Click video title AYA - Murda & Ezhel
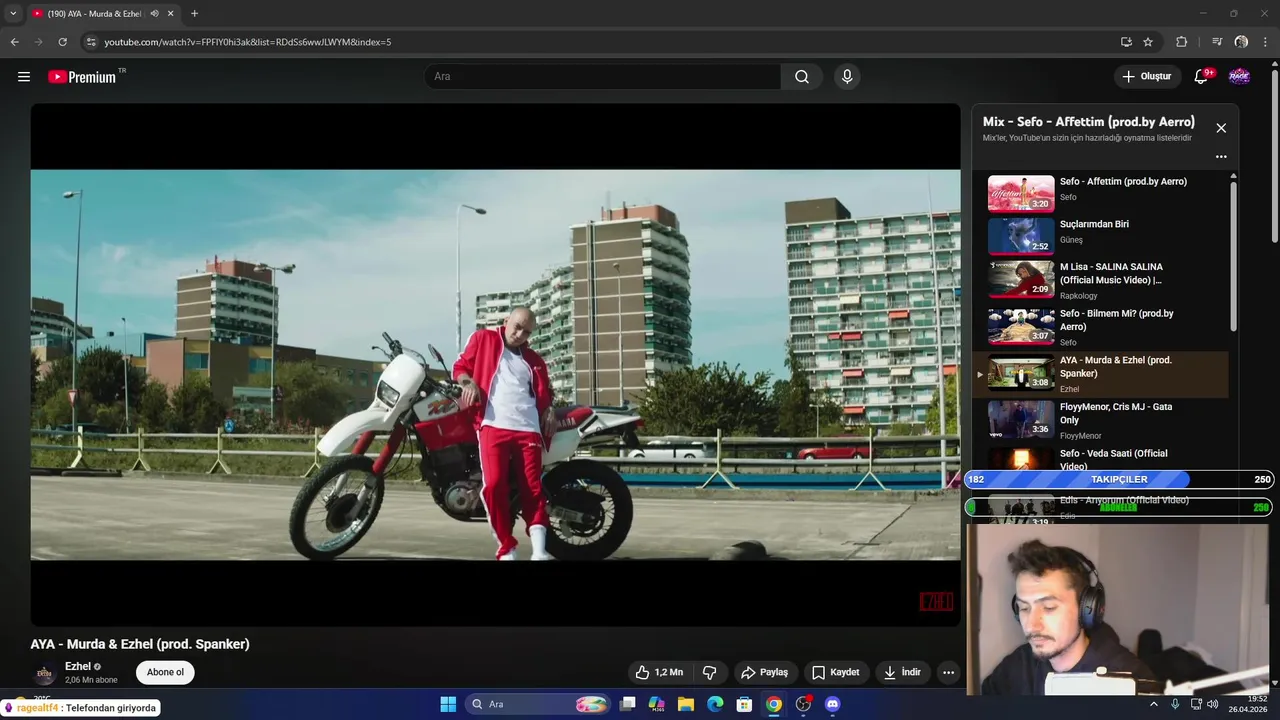This screenshot has width=1280, height=720. [x=140, y=644]
